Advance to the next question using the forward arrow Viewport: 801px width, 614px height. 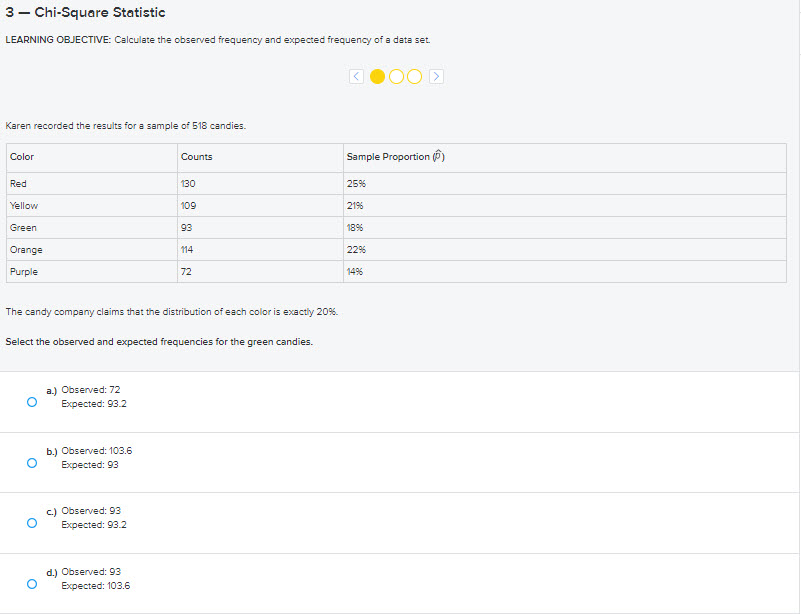437,75
